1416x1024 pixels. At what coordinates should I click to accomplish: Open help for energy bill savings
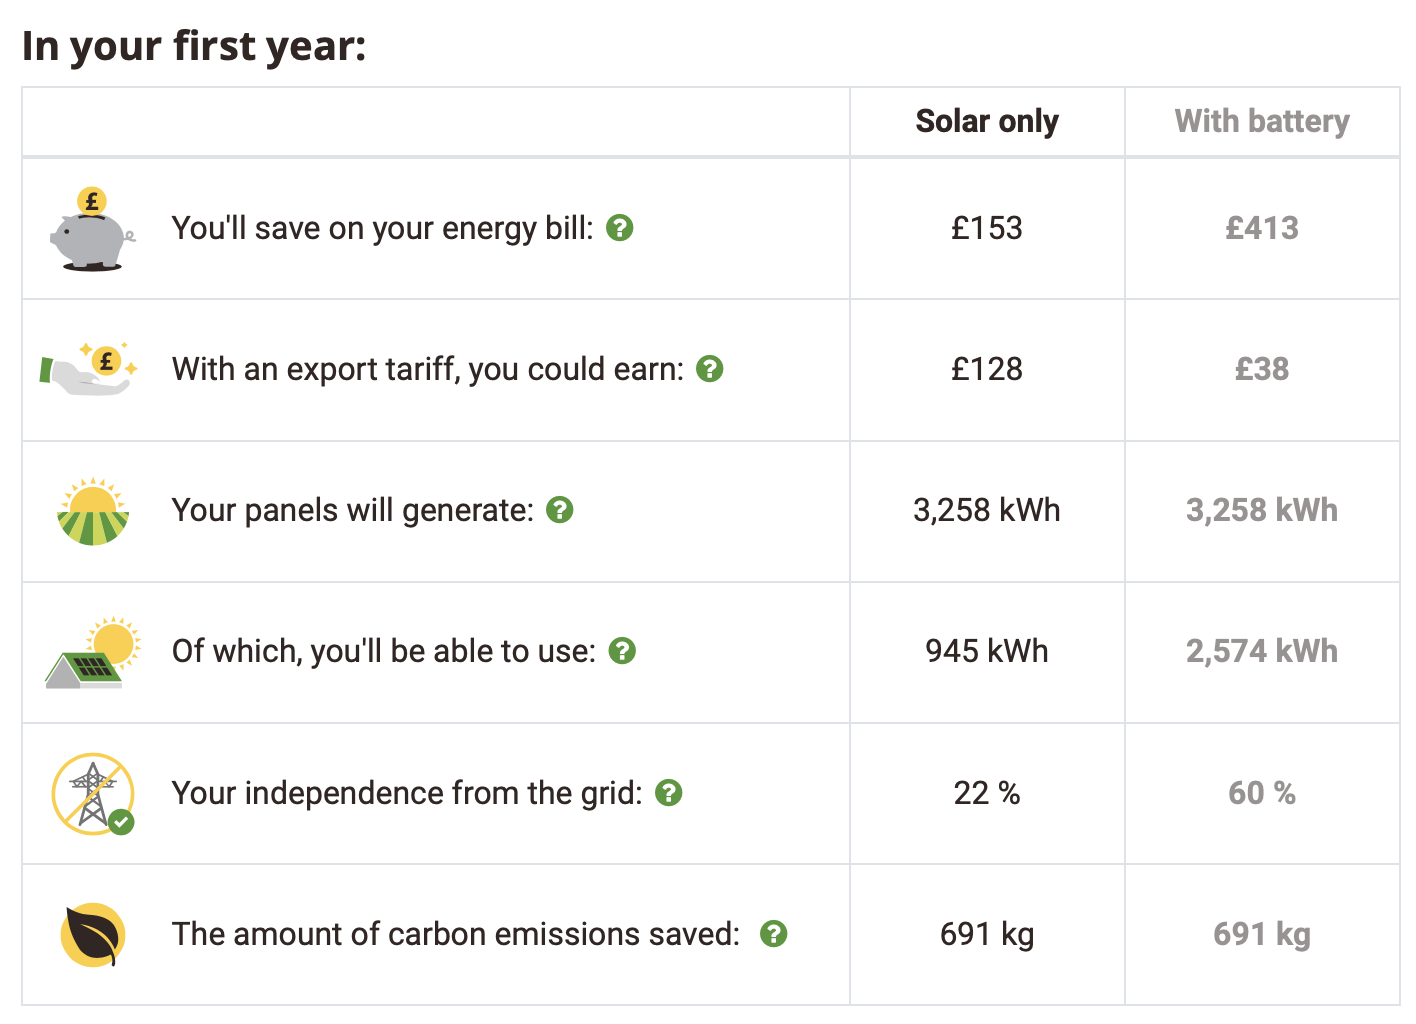tap(620, 228)
